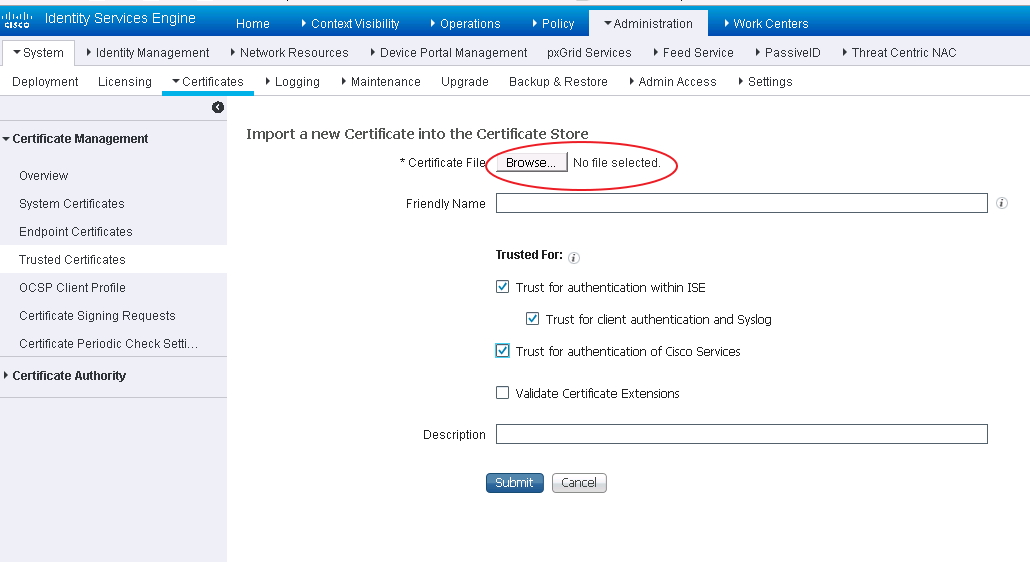Click the Cisco logo icon
Screen dimensions: 1030x562
point(17,20)
